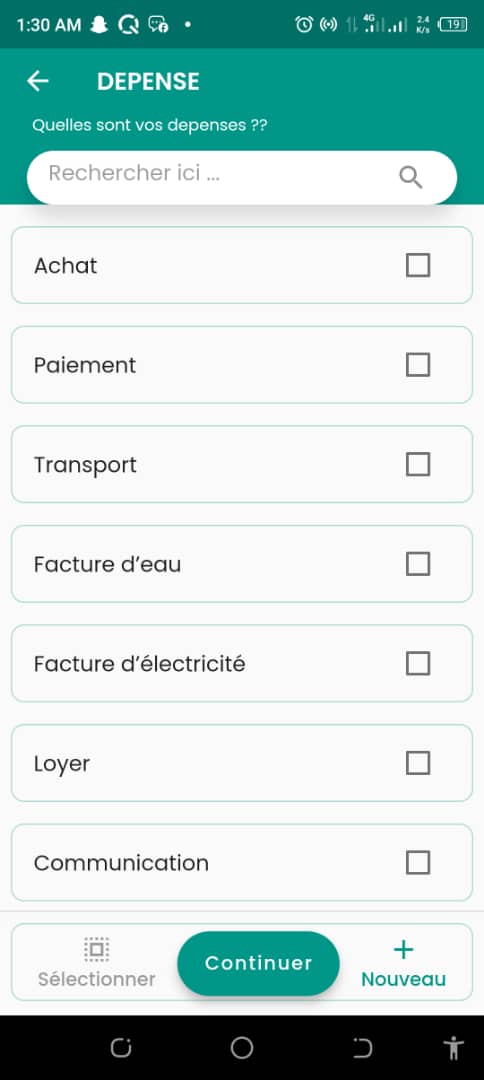Select the Loyer list item row
The width and height of the screenshot is (484, 1080).
pos(242,763)
